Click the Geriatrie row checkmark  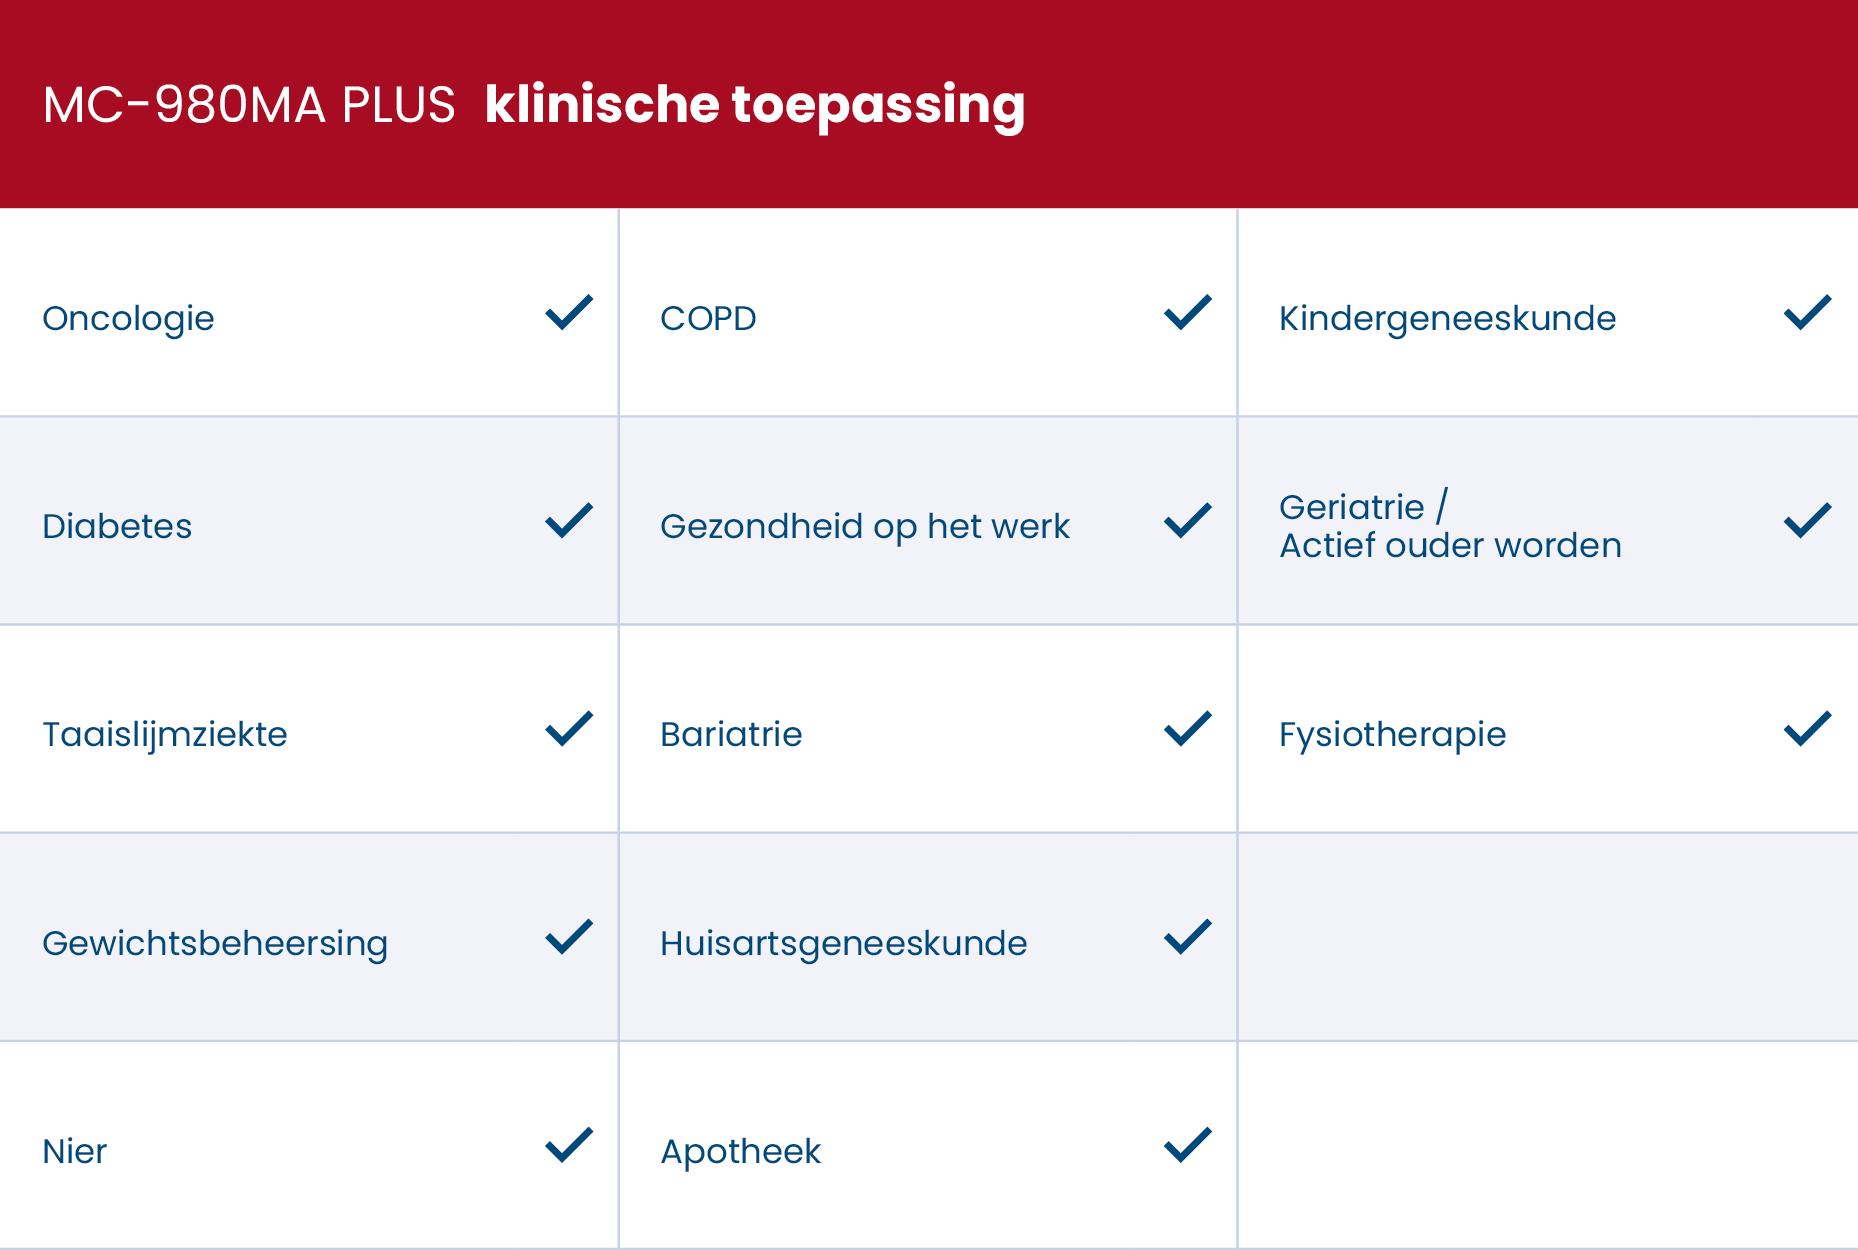(1807, 521)
